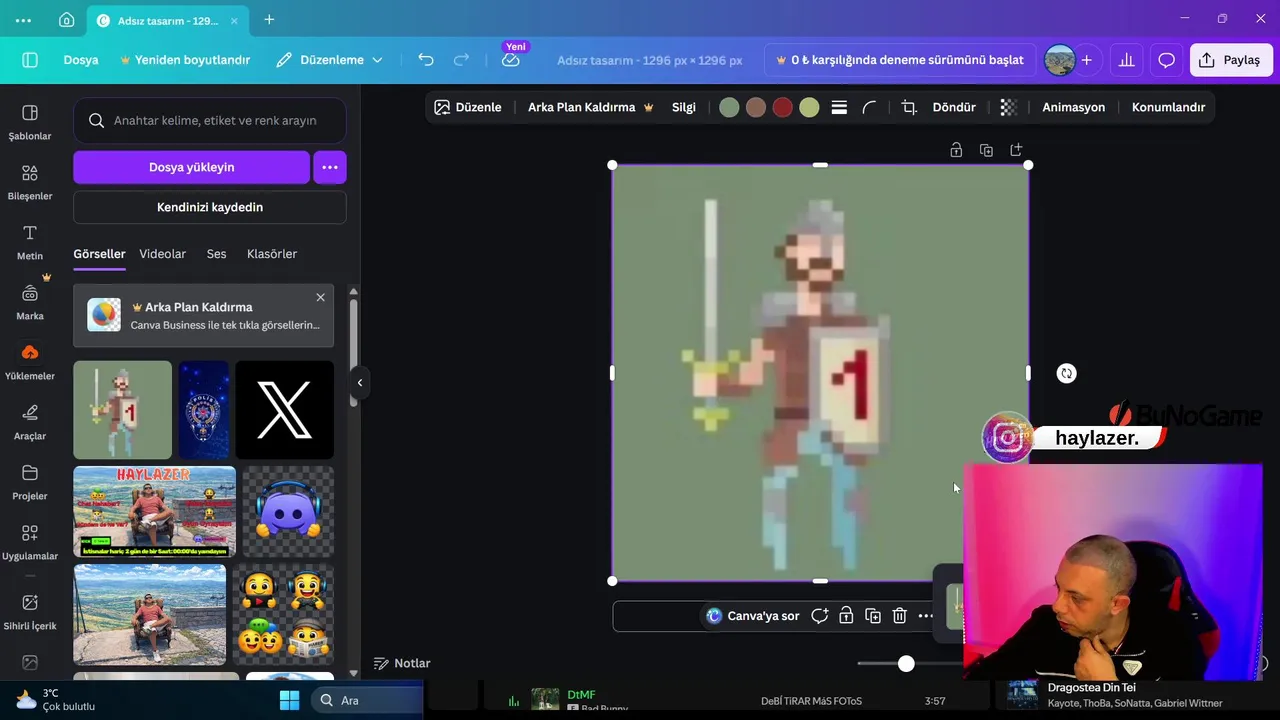Focus the uploads search field
This screenshot has height=720, width=1280.
210,120
